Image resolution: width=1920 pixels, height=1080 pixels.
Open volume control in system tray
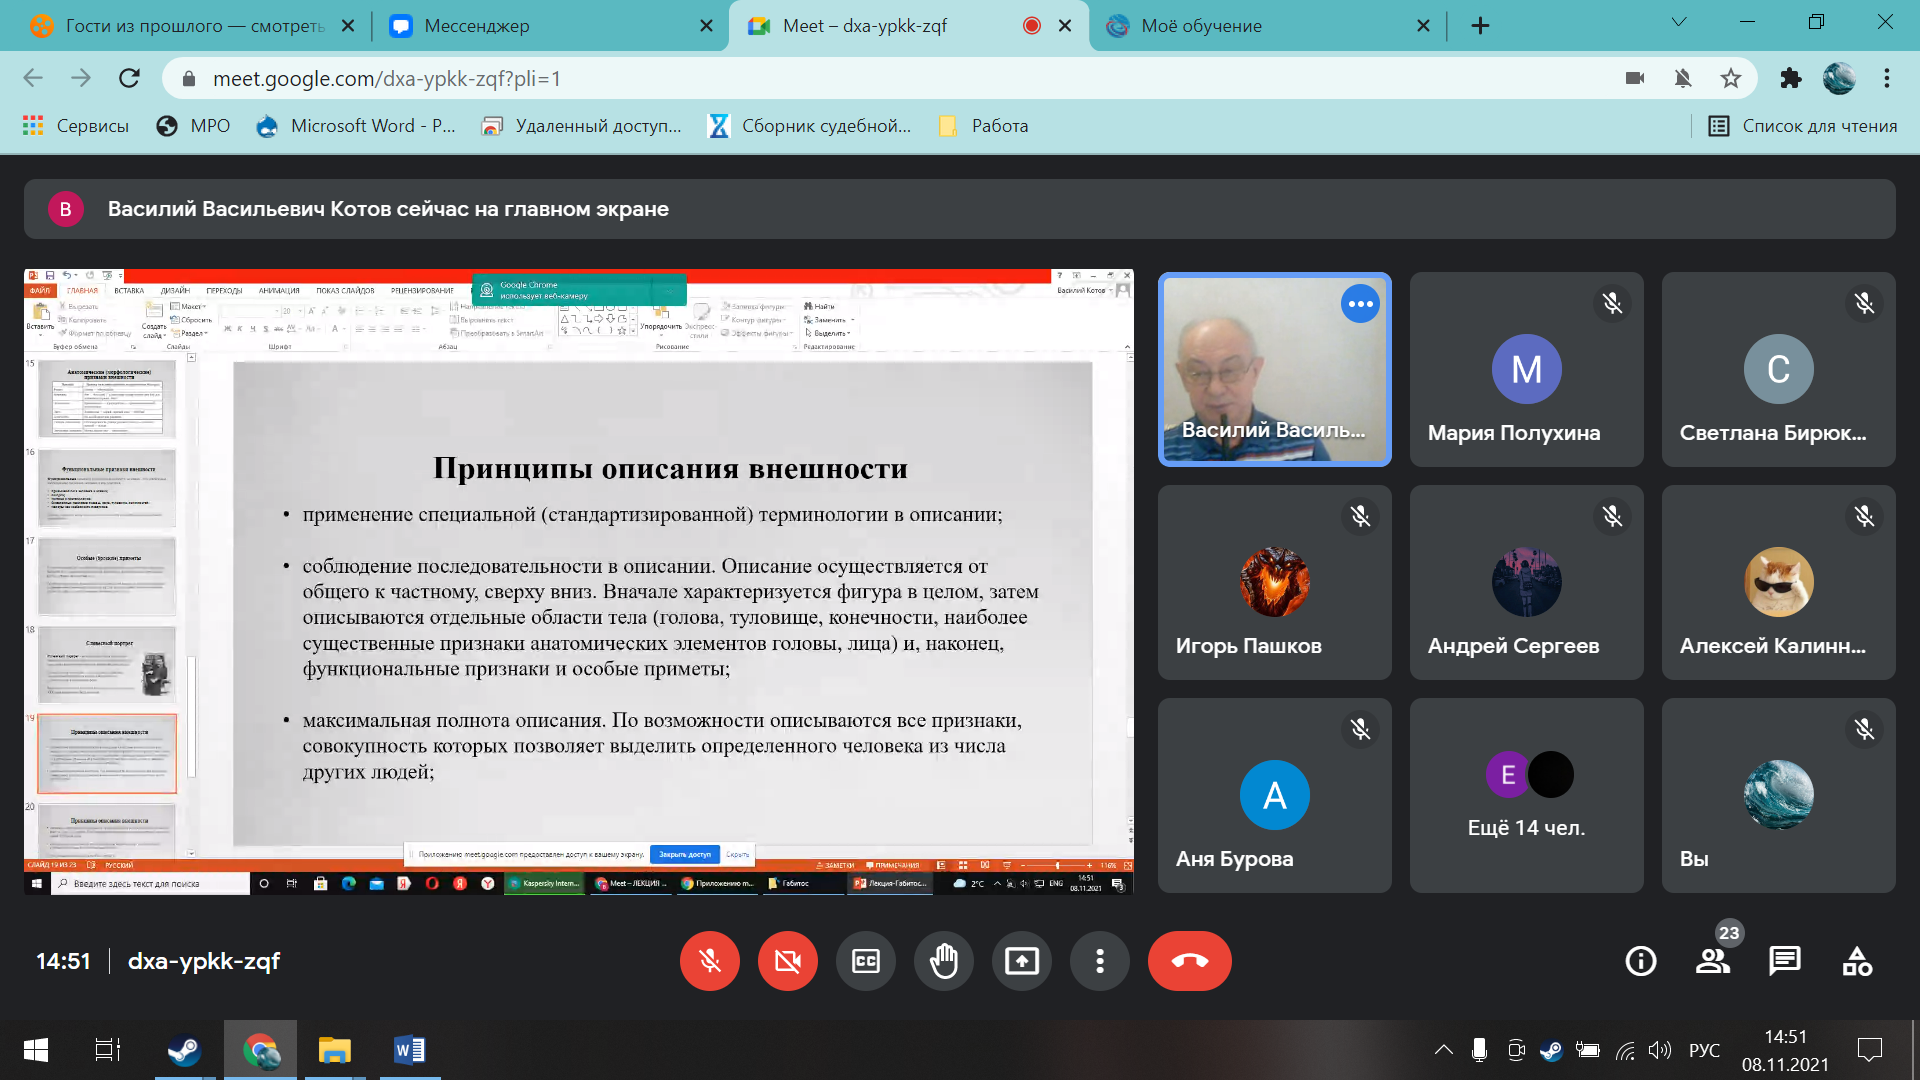click(x=1660, y=1050)
